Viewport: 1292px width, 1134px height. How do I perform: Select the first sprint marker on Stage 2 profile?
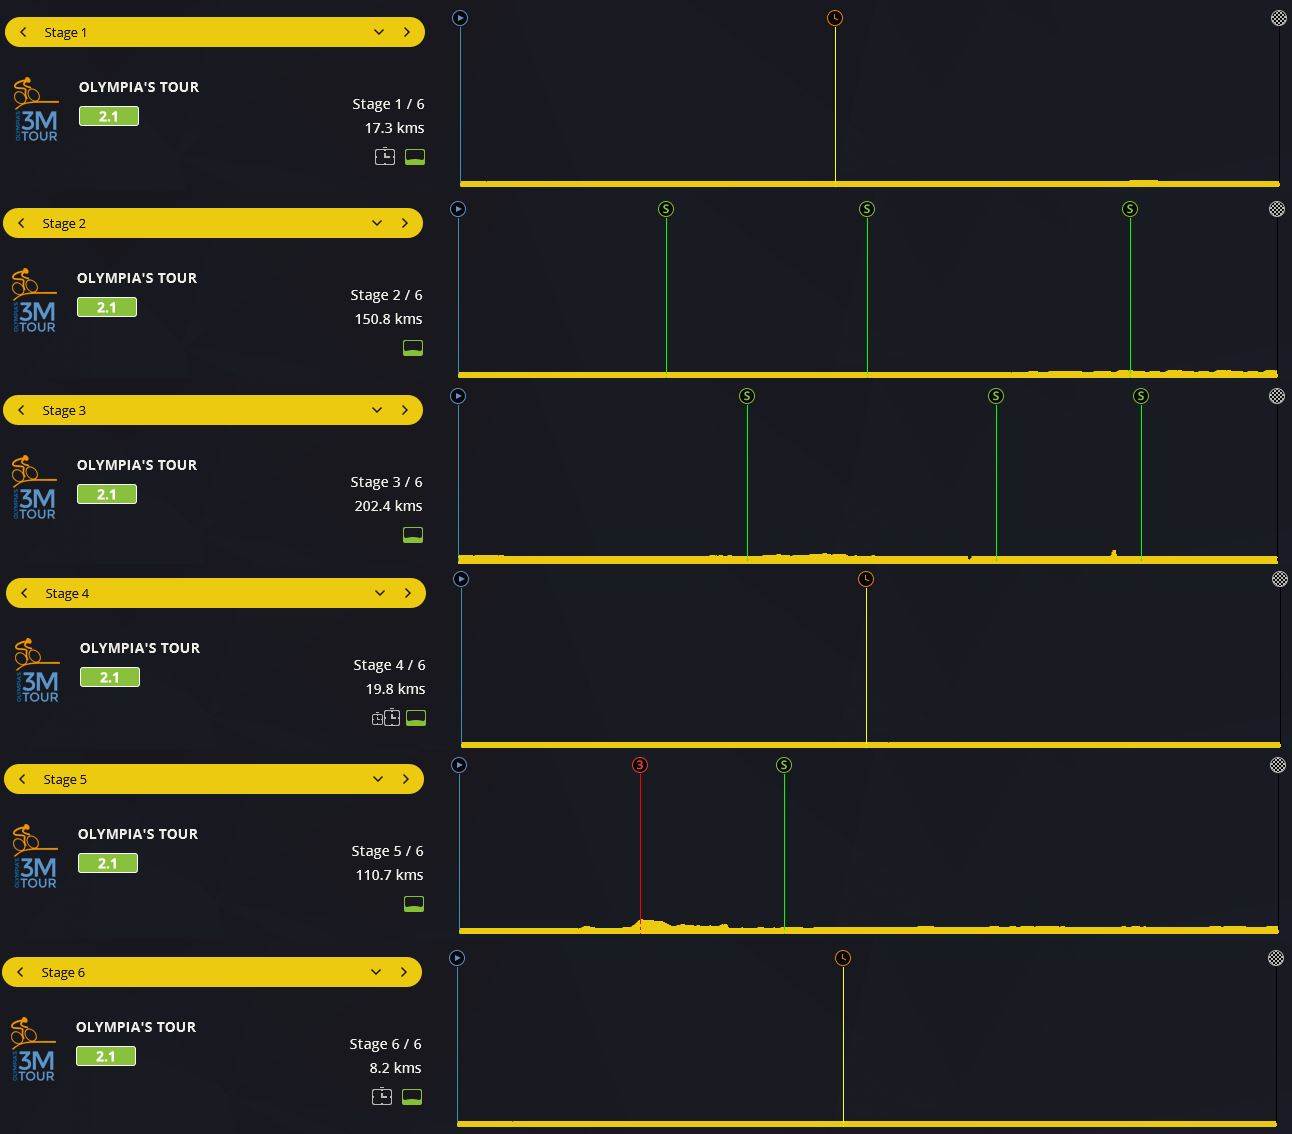click(666, 209)
